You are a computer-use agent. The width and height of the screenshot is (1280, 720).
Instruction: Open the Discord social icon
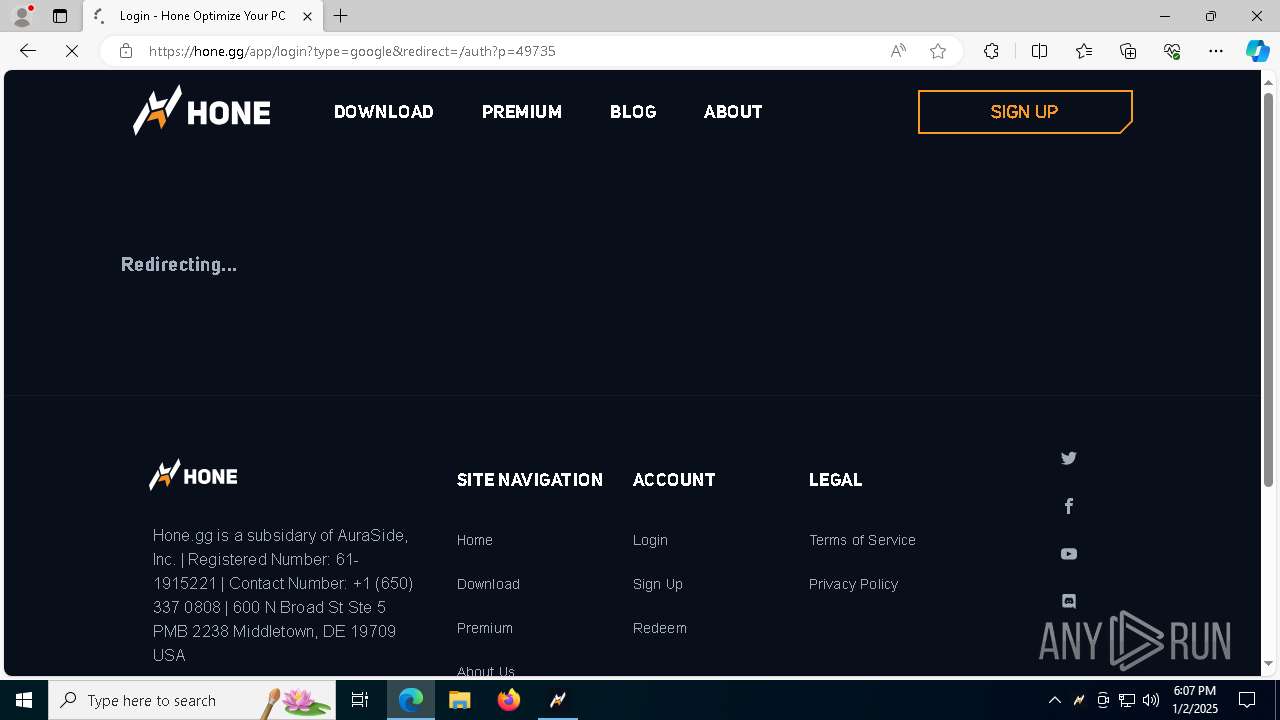[1069, 601]
